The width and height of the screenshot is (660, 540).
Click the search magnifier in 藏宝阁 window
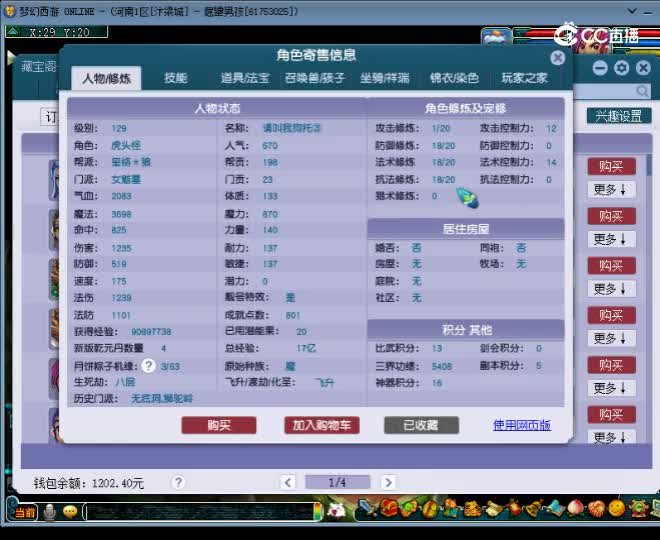click(x=642, y=91)
